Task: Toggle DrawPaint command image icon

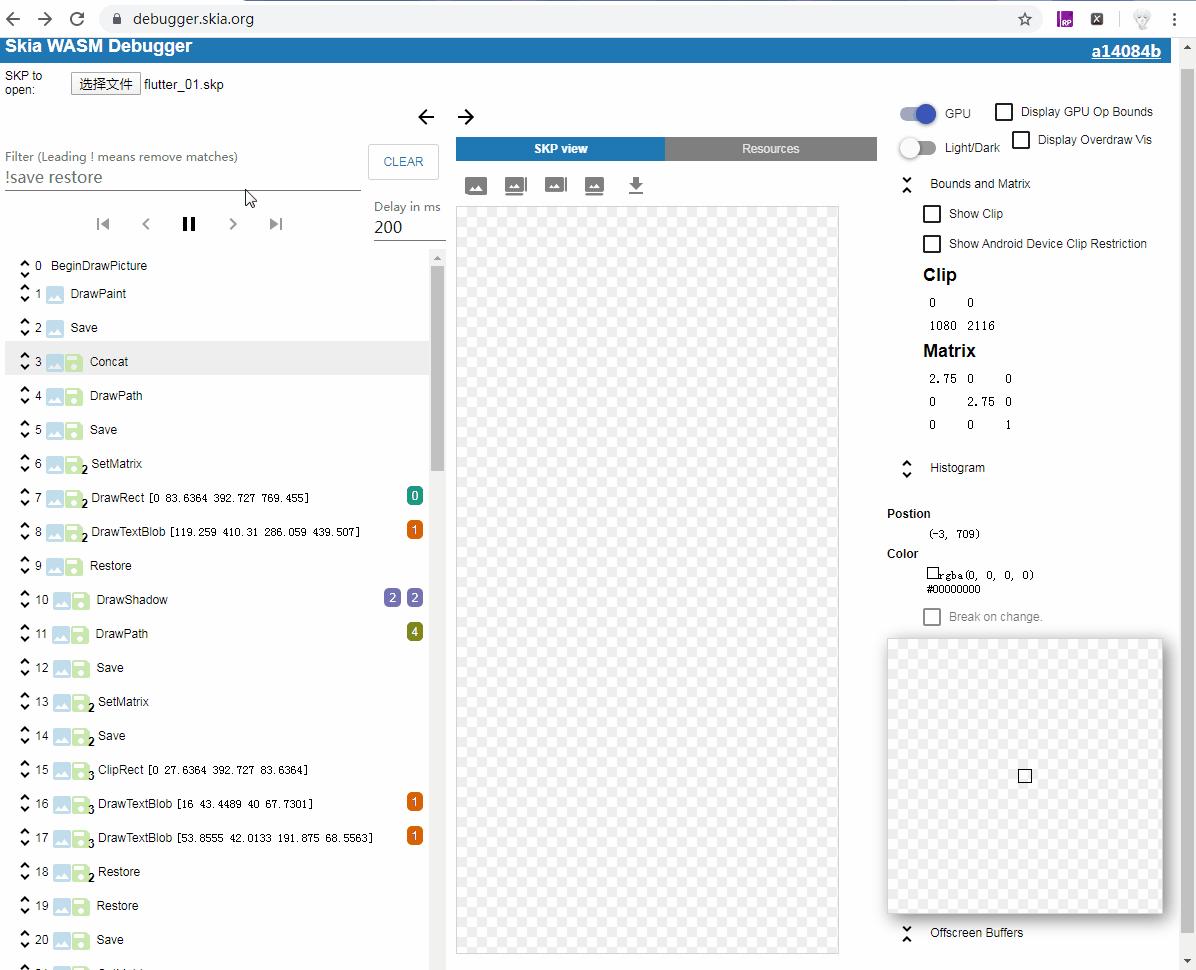Action: (55, 294)
